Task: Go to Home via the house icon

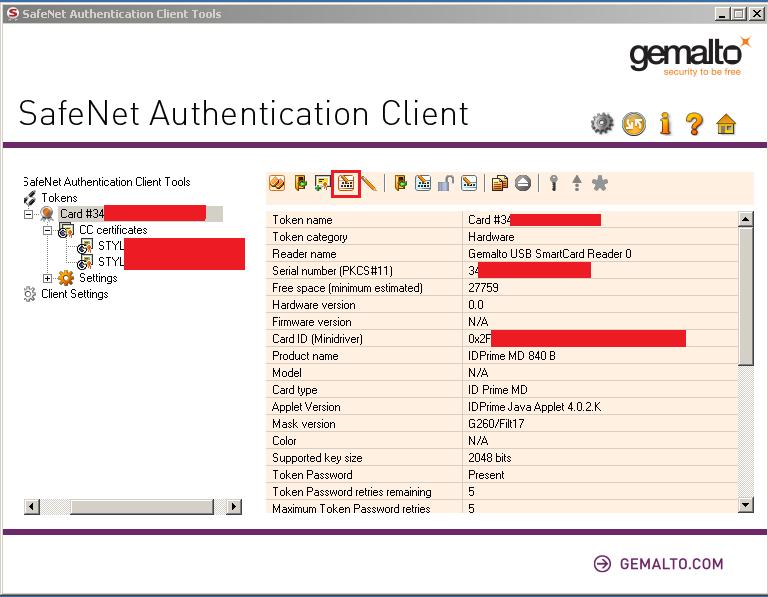Action: tap(726, 124)
